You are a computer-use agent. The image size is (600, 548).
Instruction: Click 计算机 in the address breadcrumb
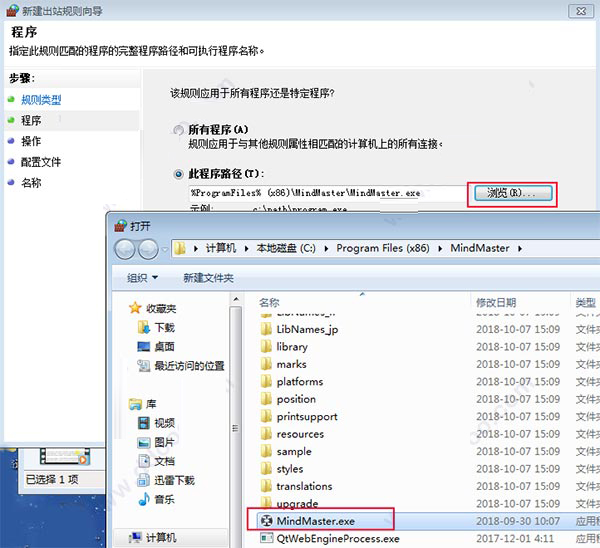pyautogui.click(x=221, y=248)
